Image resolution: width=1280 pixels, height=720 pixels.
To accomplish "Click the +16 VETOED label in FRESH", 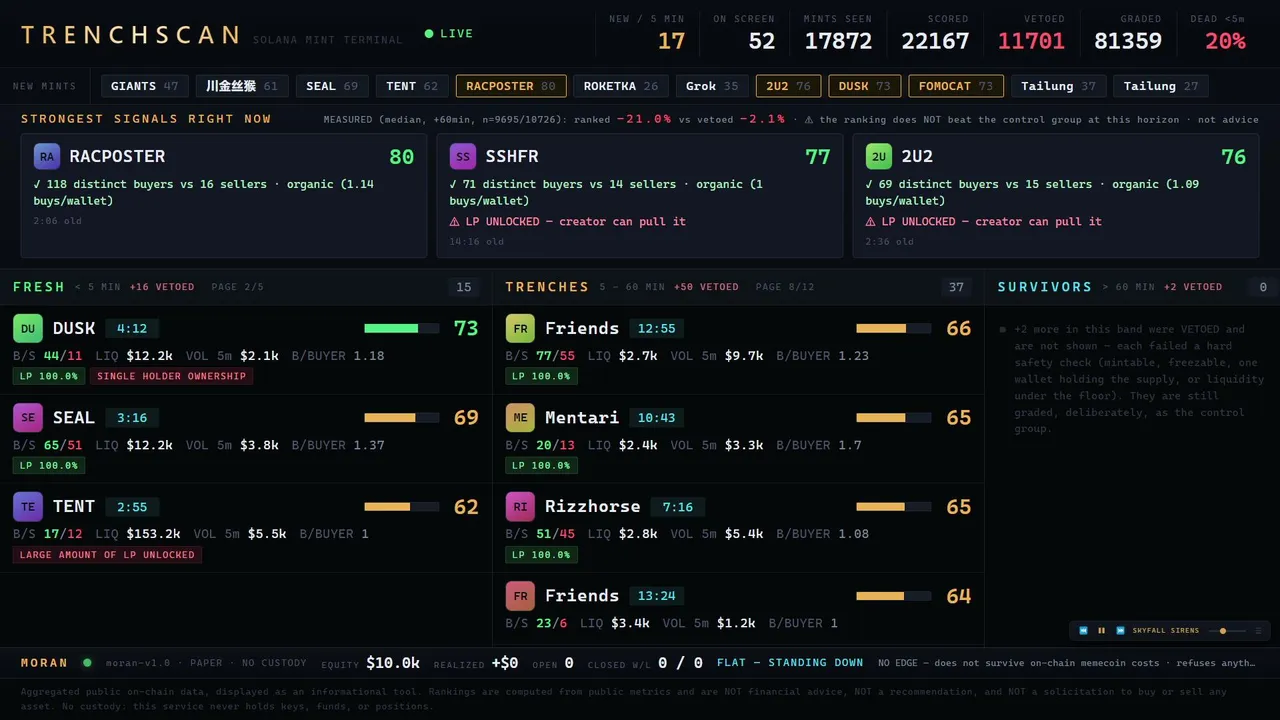I will point(162,287).
